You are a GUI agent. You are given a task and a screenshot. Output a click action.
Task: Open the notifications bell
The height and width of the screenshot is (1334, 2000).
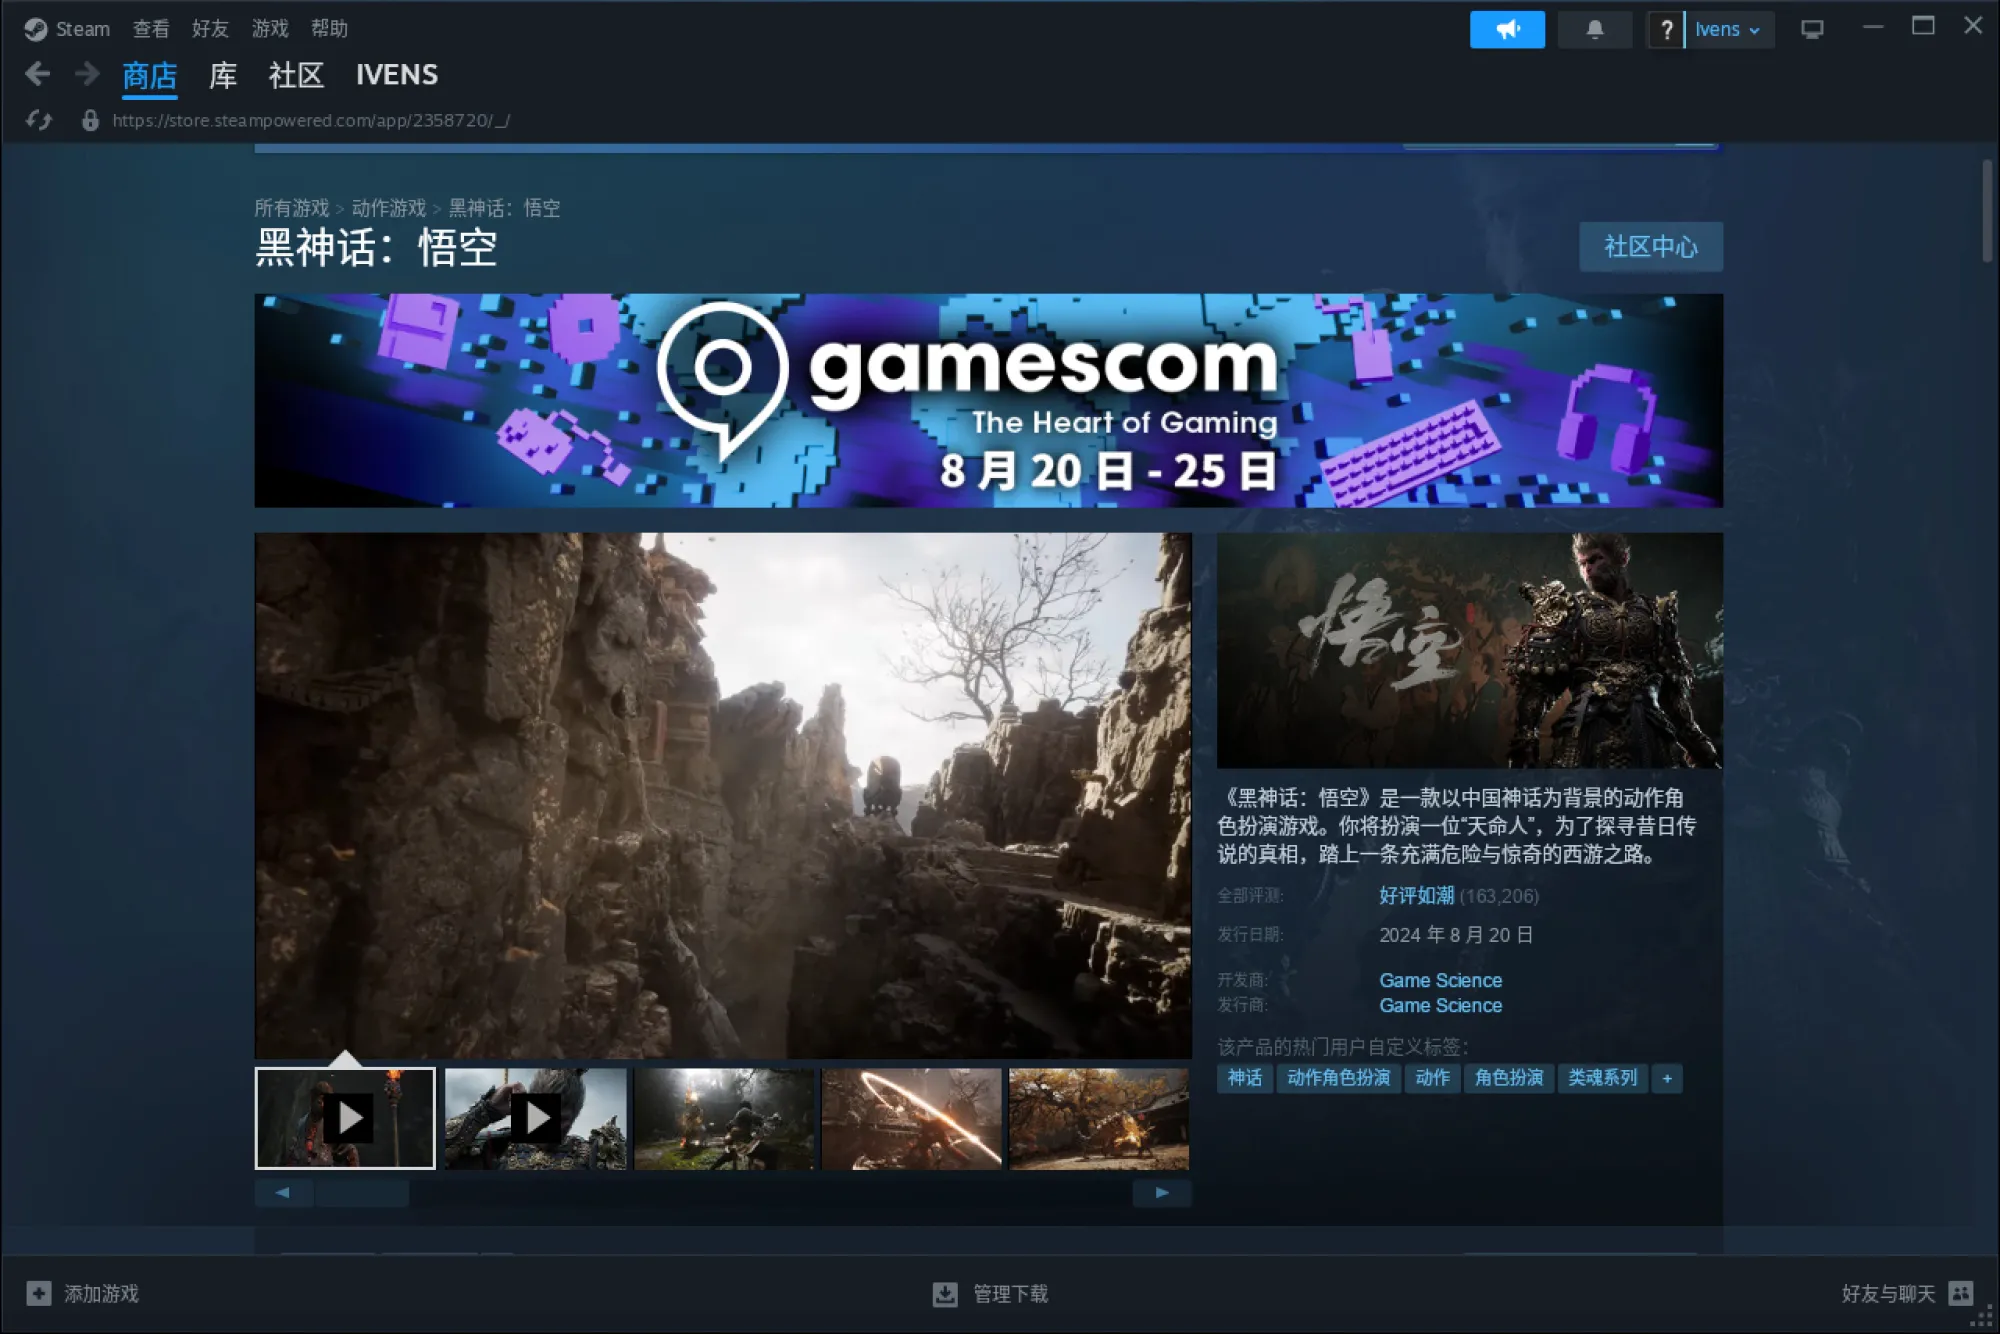1594,30
